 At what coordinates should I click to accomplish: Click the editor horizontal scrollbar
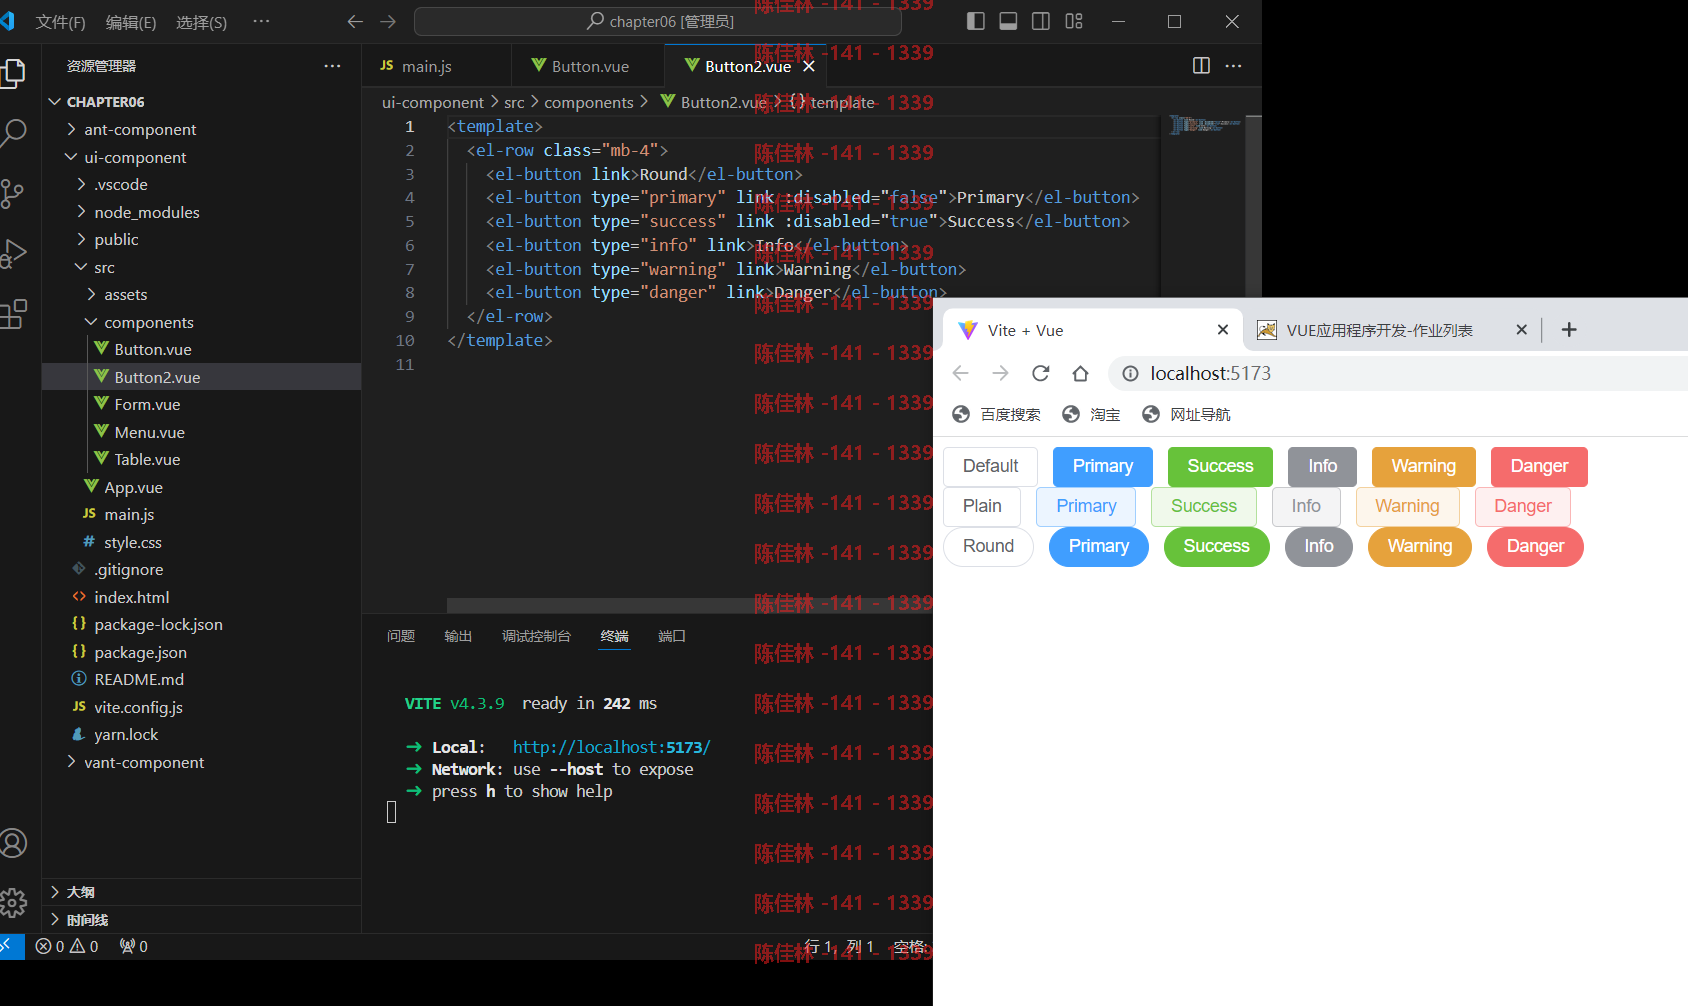[x=690, y=605]
